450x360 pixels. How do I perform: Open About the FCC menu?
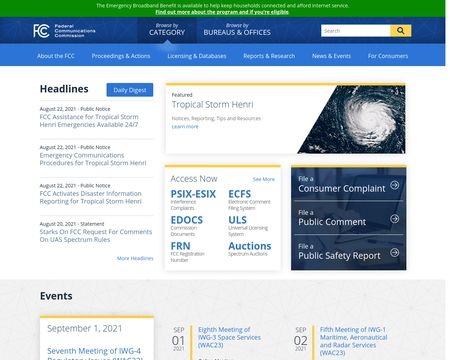pyautogui.click(x=56, y=56)
